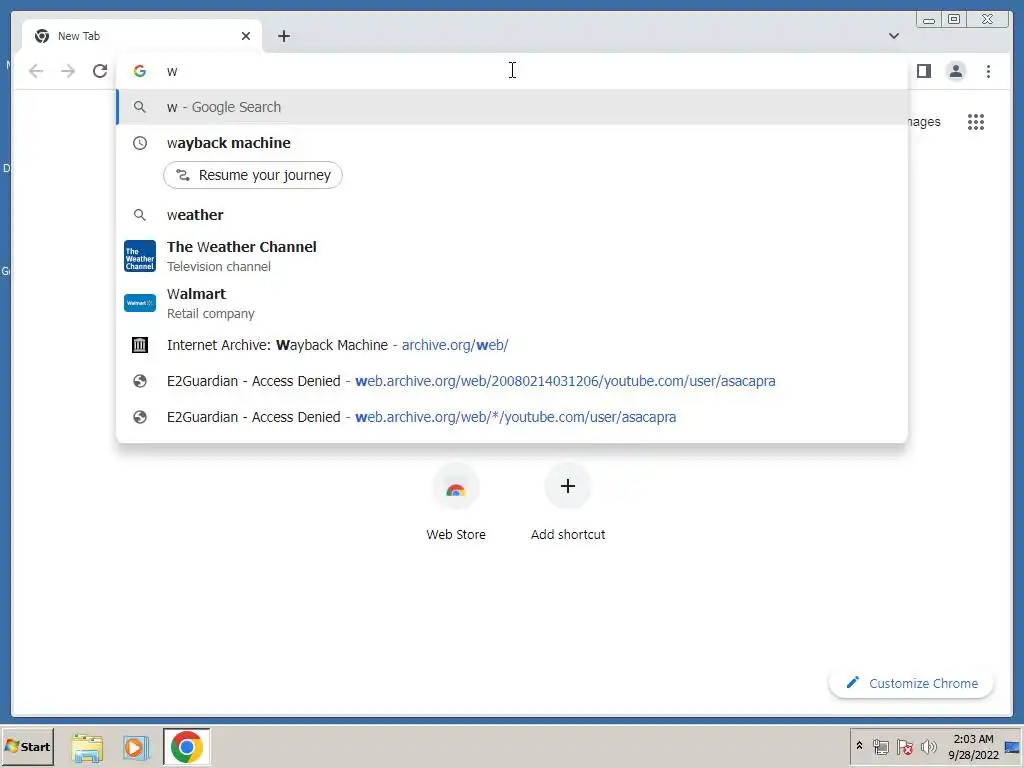Viewport: 1024px width, 768px height.
Task: Select the New Tab tab
Action: pos(142,36)
